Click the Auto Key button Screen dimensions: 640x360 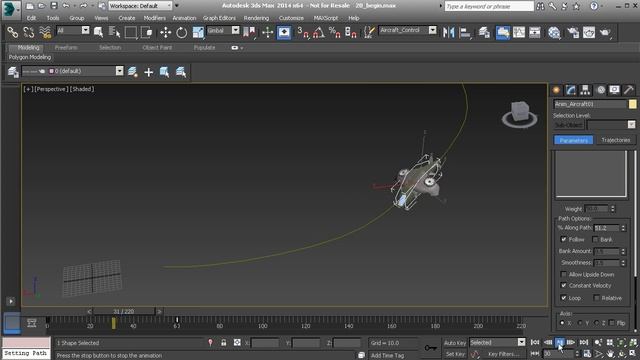(x=455, y=343)
